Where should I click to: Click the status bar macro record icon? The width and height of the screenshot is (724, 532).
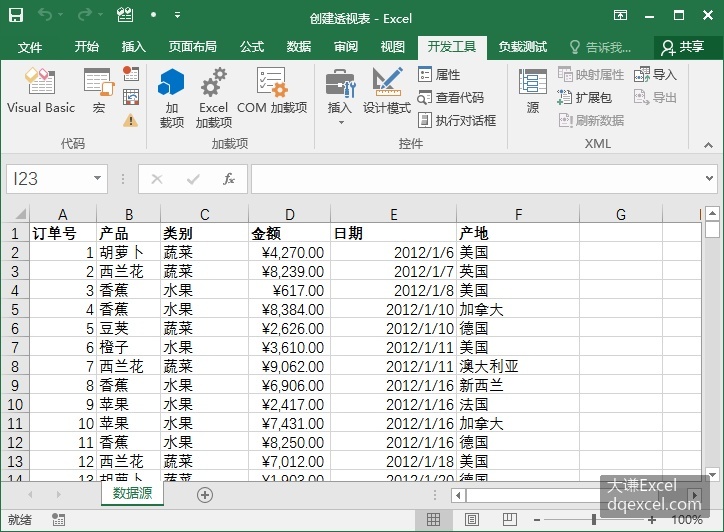tap(58, 520)
